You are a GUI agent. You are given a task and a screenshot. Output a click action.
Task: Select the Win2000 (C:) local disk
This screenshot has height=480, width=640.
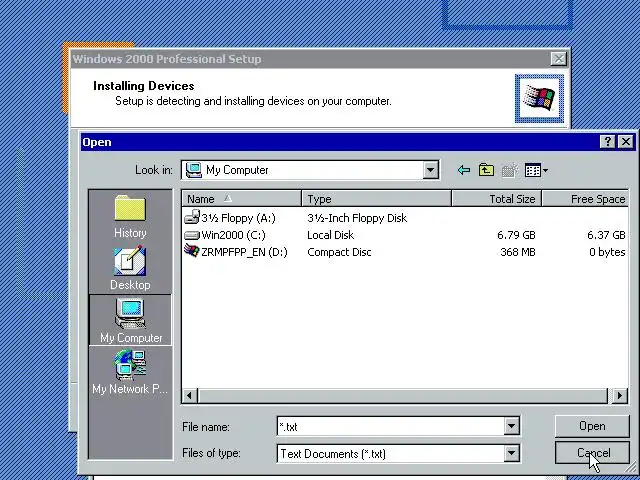coord(225,235)
